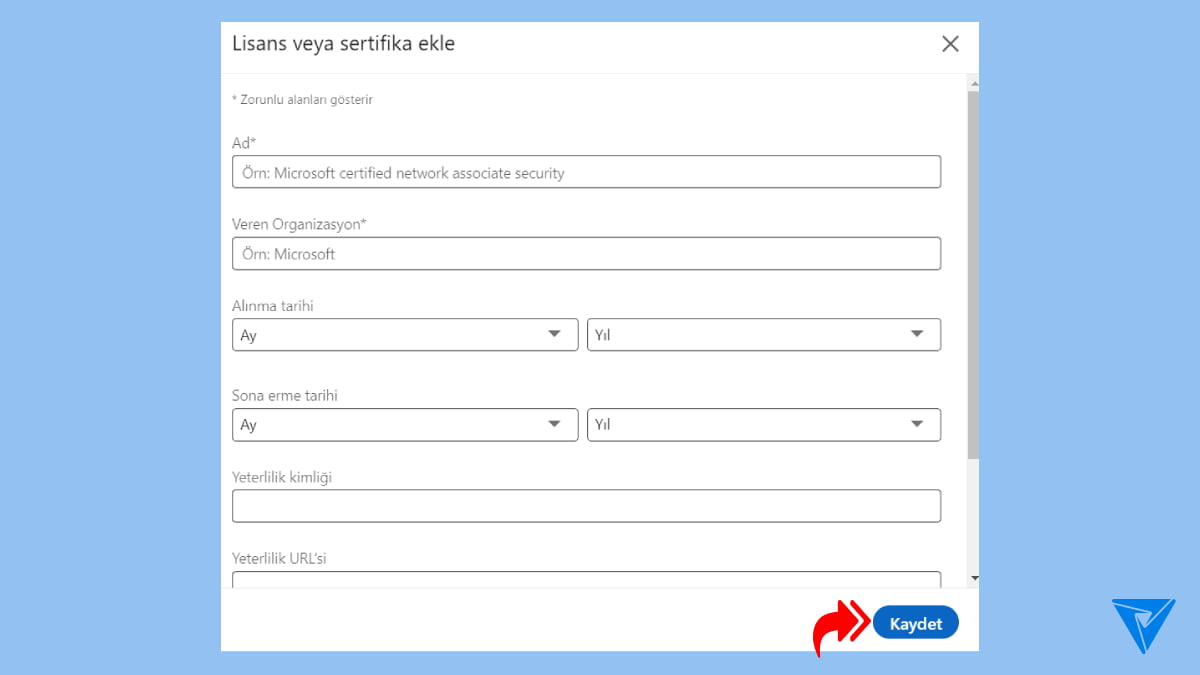Open the 'Yıl' dropdown under Alınma tarihi
Viewport: 1200px width, 675px height.
(763, 334)
